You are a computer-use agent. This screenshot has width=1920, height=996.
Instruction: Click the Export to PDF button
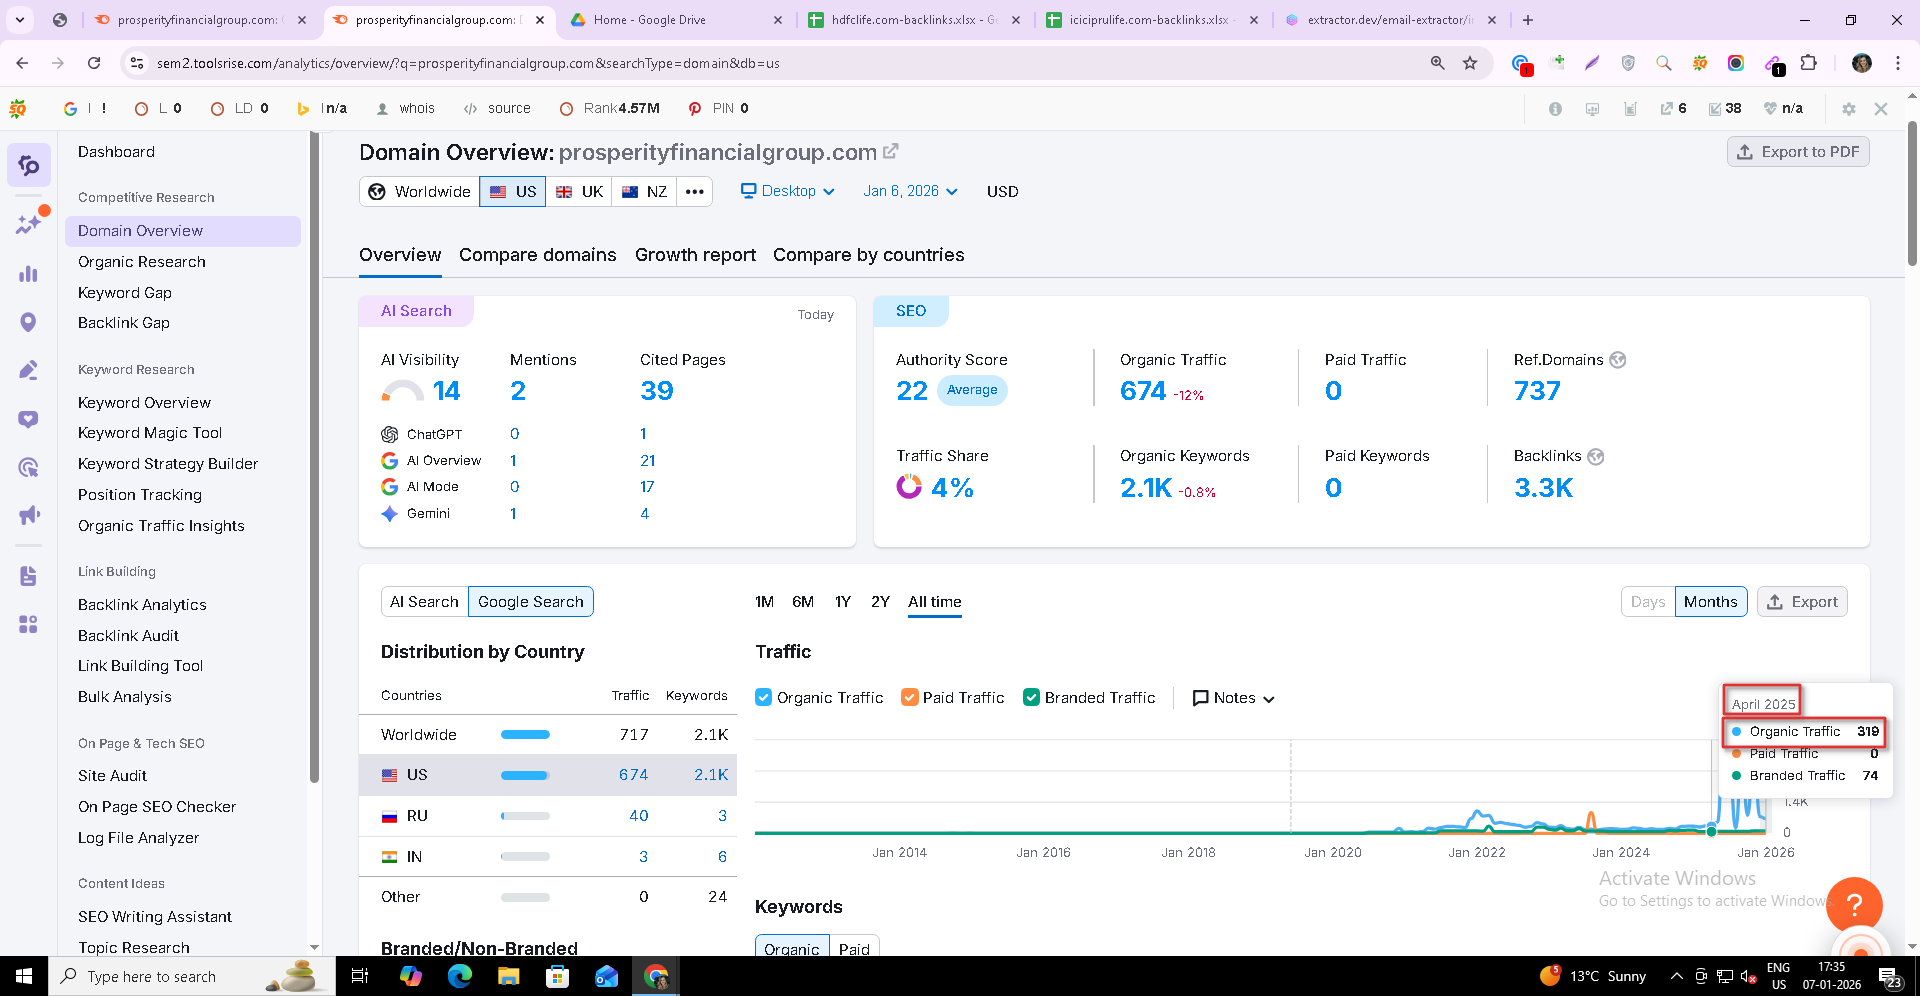(x=1797, y=152)
